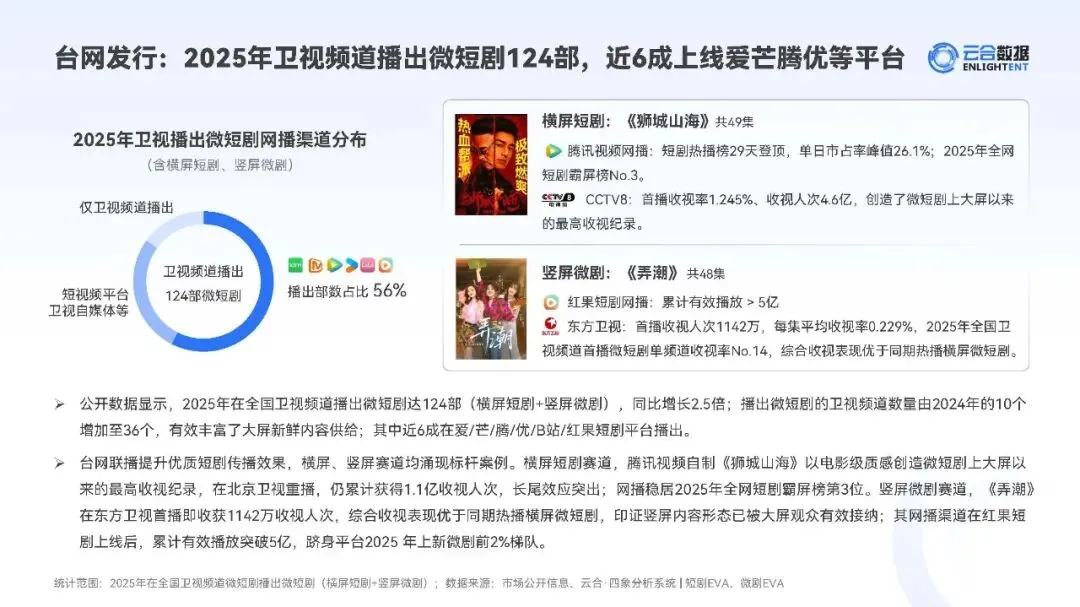
Task: Open the 狮城山海 poster thumbnail
Action: pyautogui.click(x=490, y=165)
